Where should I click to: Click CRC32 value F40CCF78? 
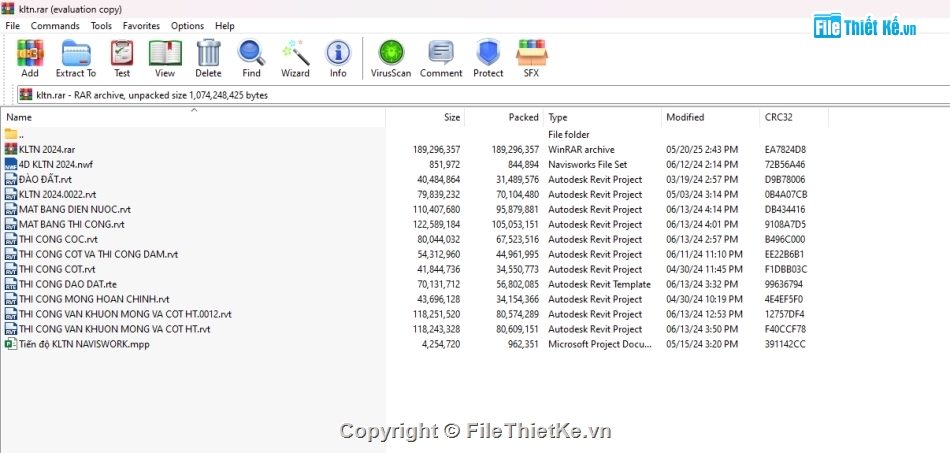[x=785, y=329]
